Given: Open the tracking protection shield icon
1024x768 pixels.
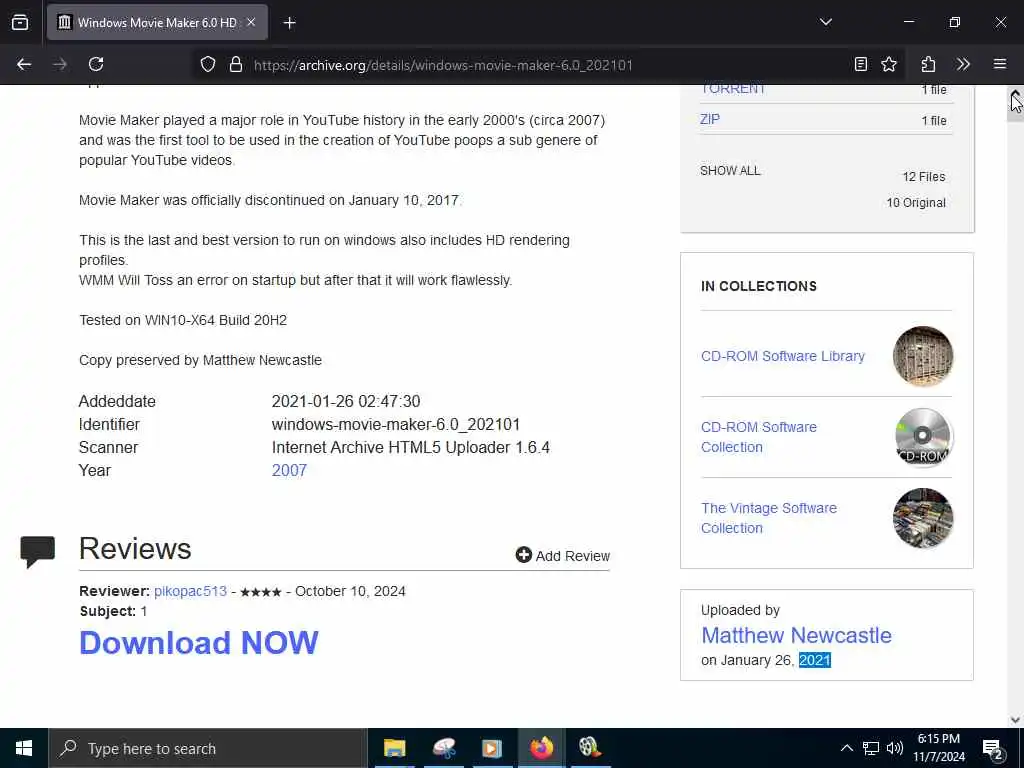Looking at the screenshot, I should (208, 64).
